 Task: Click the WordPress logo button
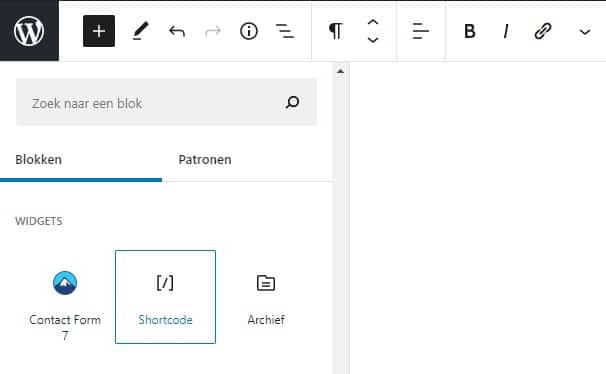[x=29, y=31]
